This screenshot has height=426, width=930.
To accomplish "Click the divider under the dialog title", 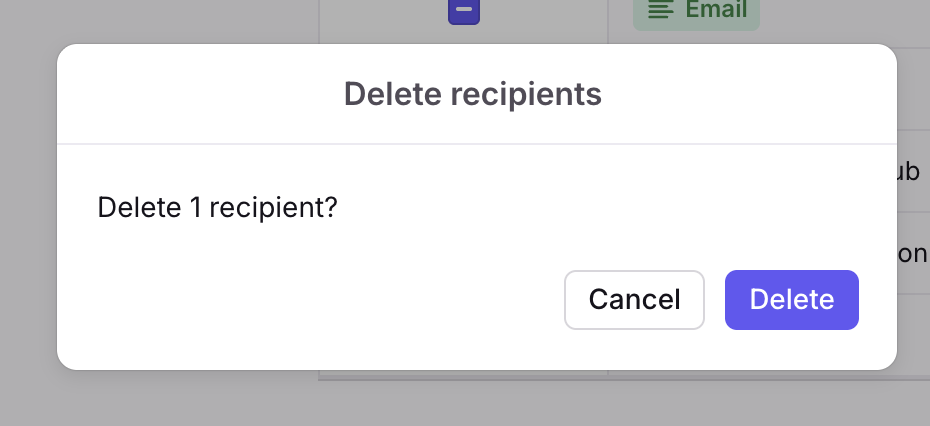I will point(477,144).
